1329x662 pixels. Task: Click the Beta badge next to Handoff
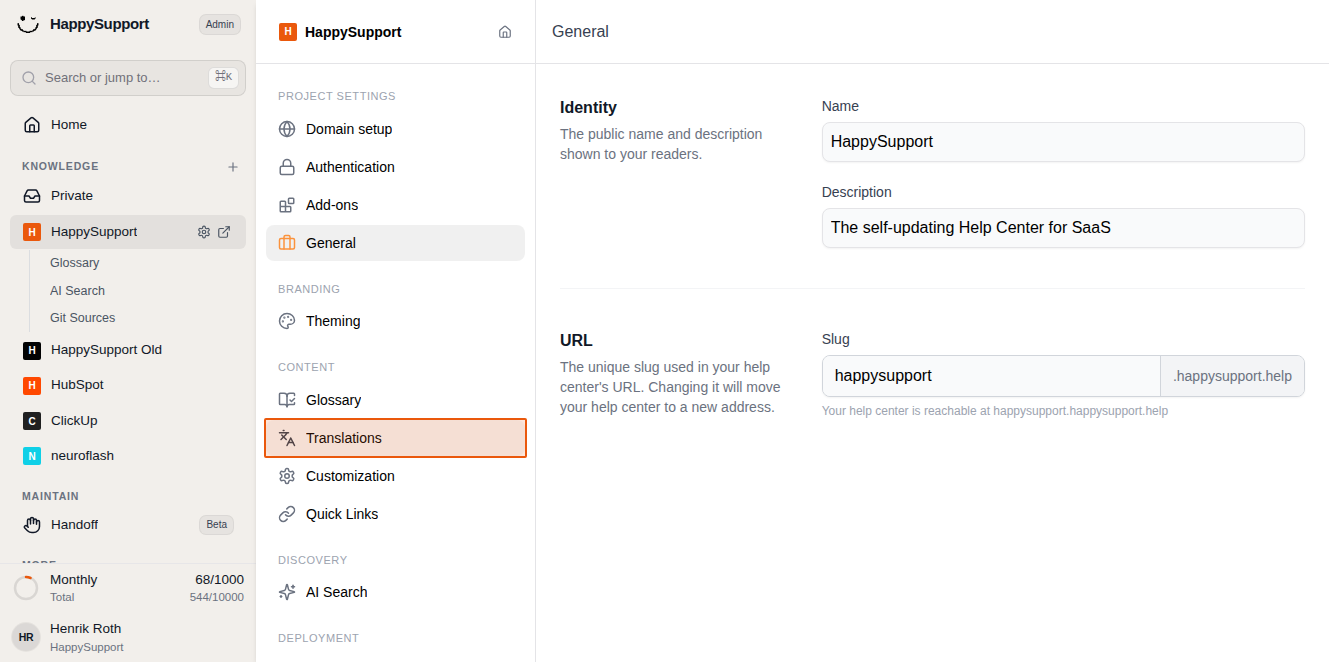point(217,525)
